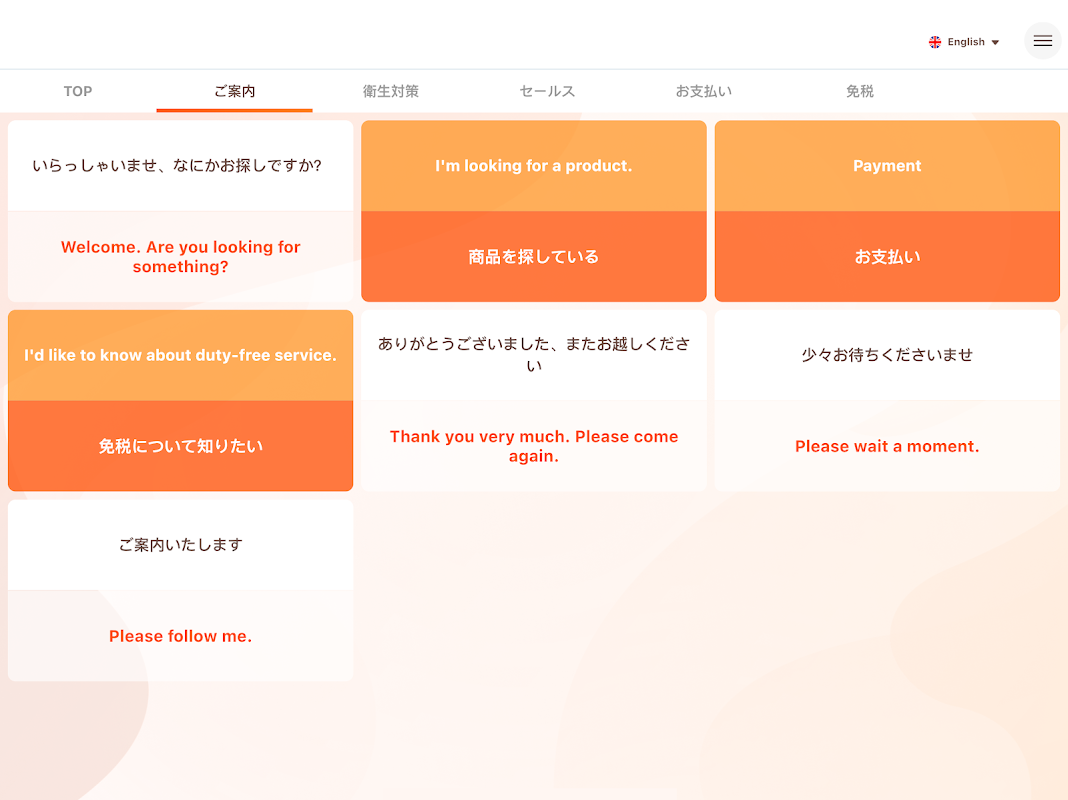Switch to the お支払い tab
The height and width of the screenshot is (800, 1068).
click(x=704, y=91)
